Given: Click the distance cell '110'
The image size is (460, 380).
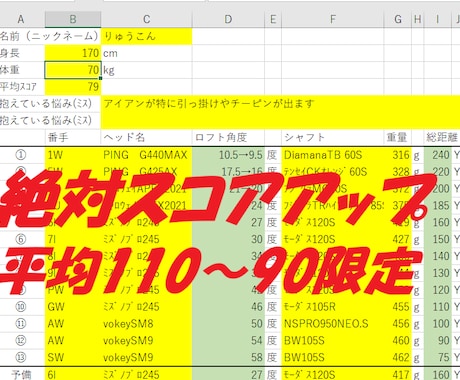Looking at the screenshot, I should 437,307.
